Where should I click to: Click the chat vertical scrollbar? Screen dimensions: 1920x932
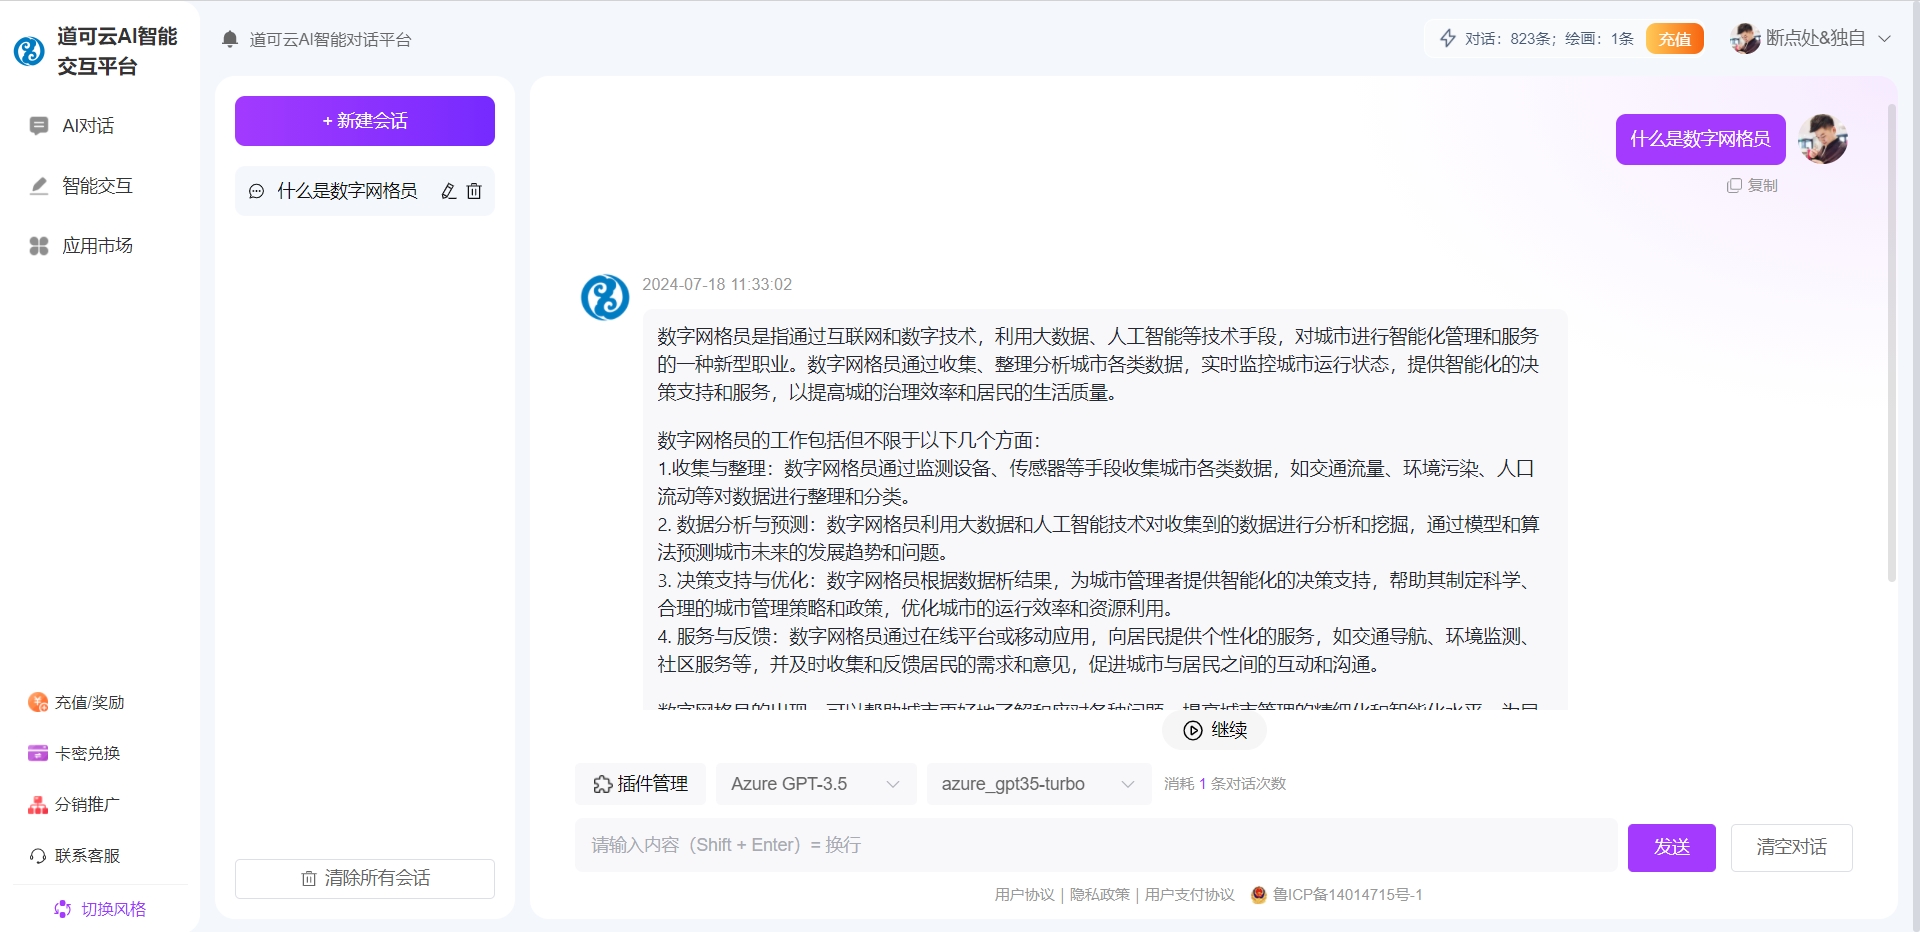[1891, 340]
